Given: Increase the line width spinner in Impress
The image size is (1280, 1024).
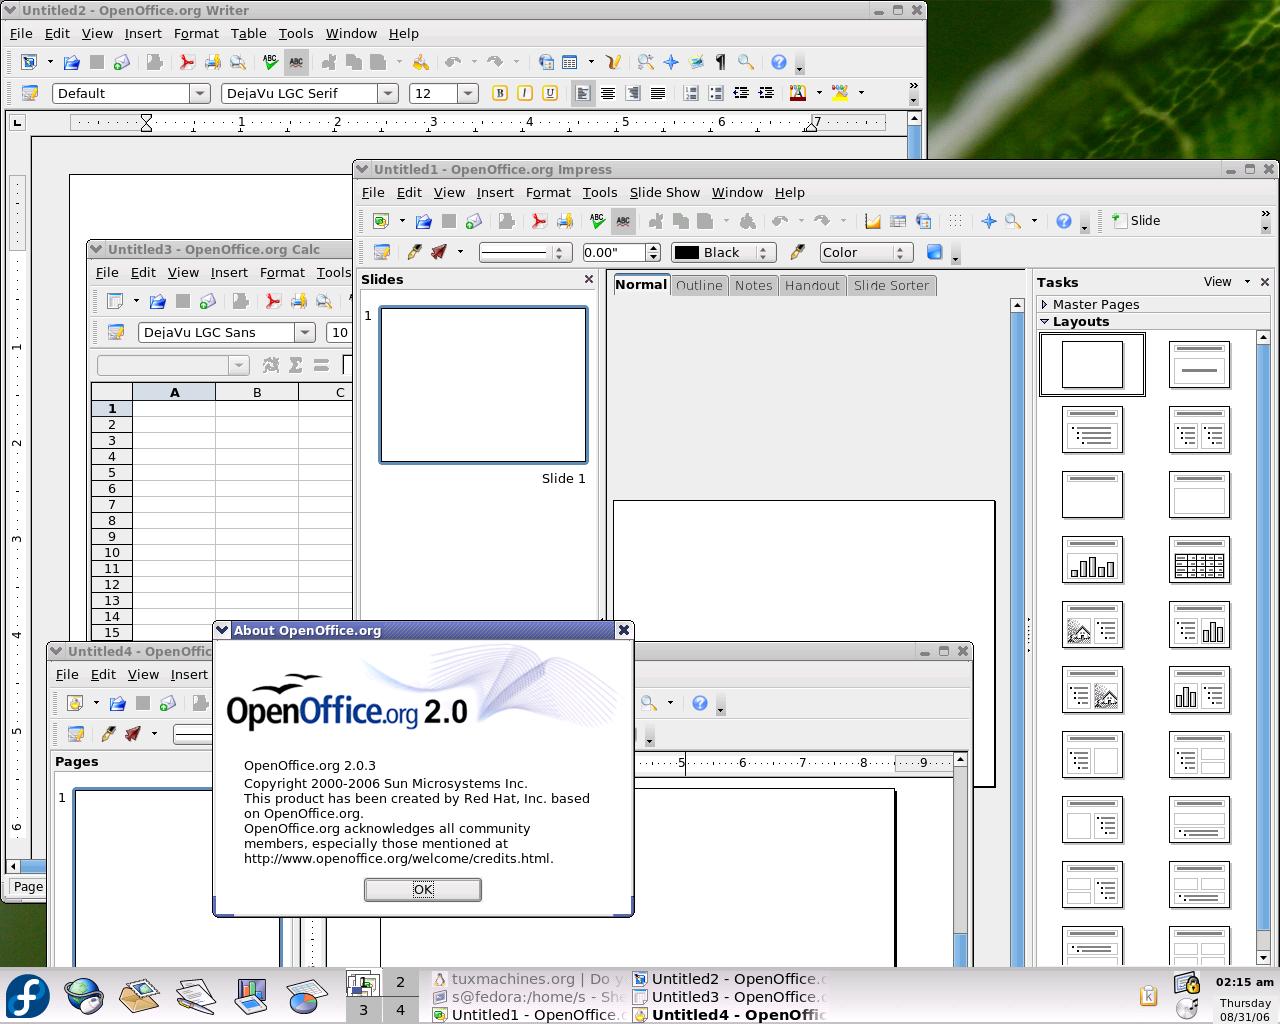Looking at the screenshot, I should pos(654,247).
